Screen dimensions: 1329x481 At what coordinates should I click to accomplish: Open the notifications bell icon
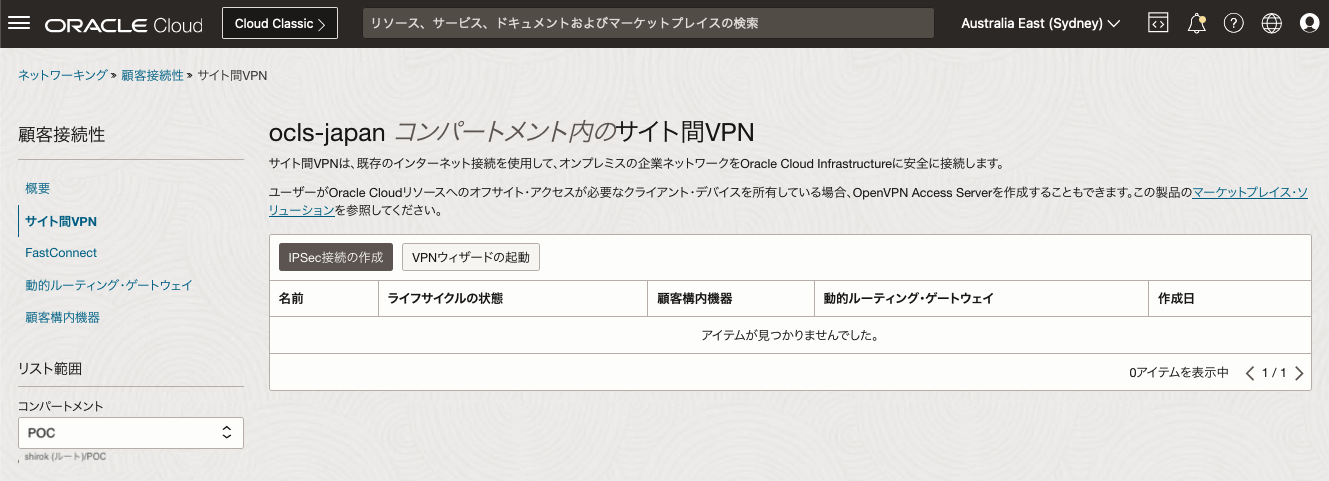click(1196, 23)
